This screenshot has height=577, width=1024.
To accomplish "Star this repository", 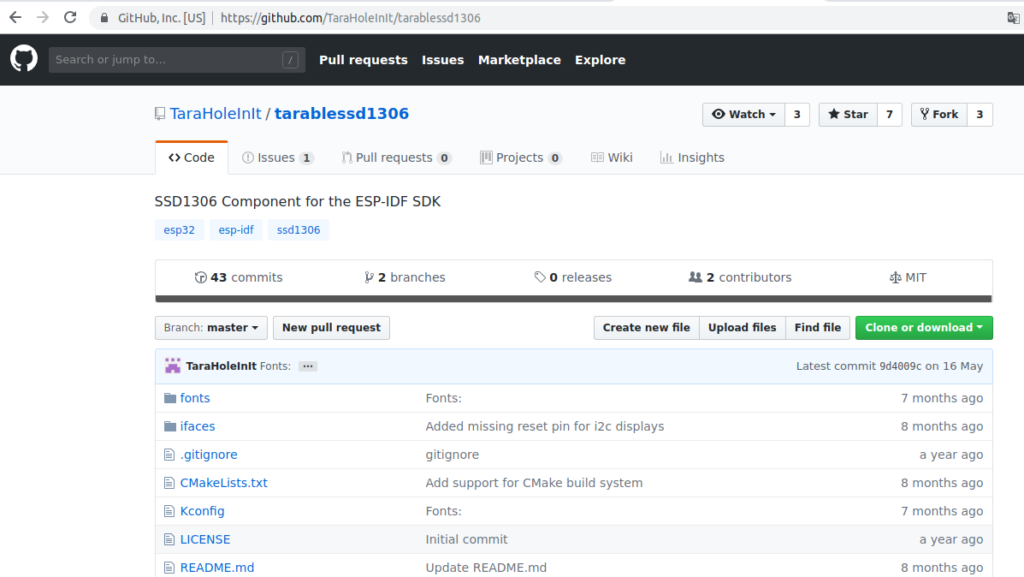I will tap(848, 114).
